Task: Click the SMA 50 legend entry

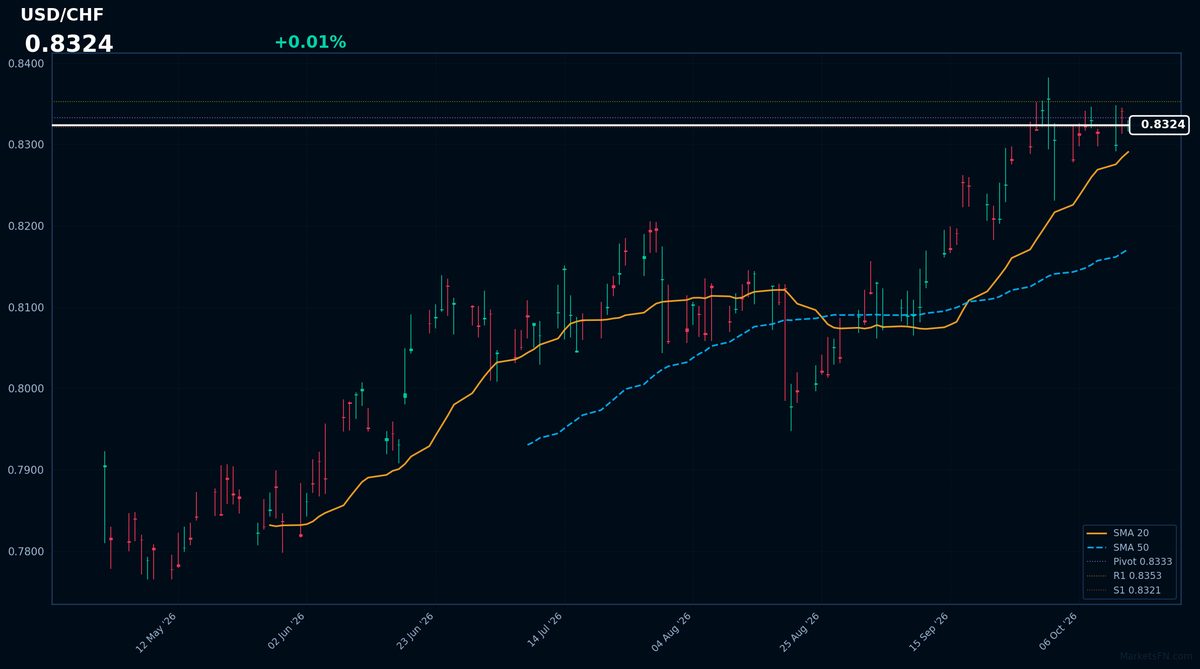Action: [x=1130, y=547]
